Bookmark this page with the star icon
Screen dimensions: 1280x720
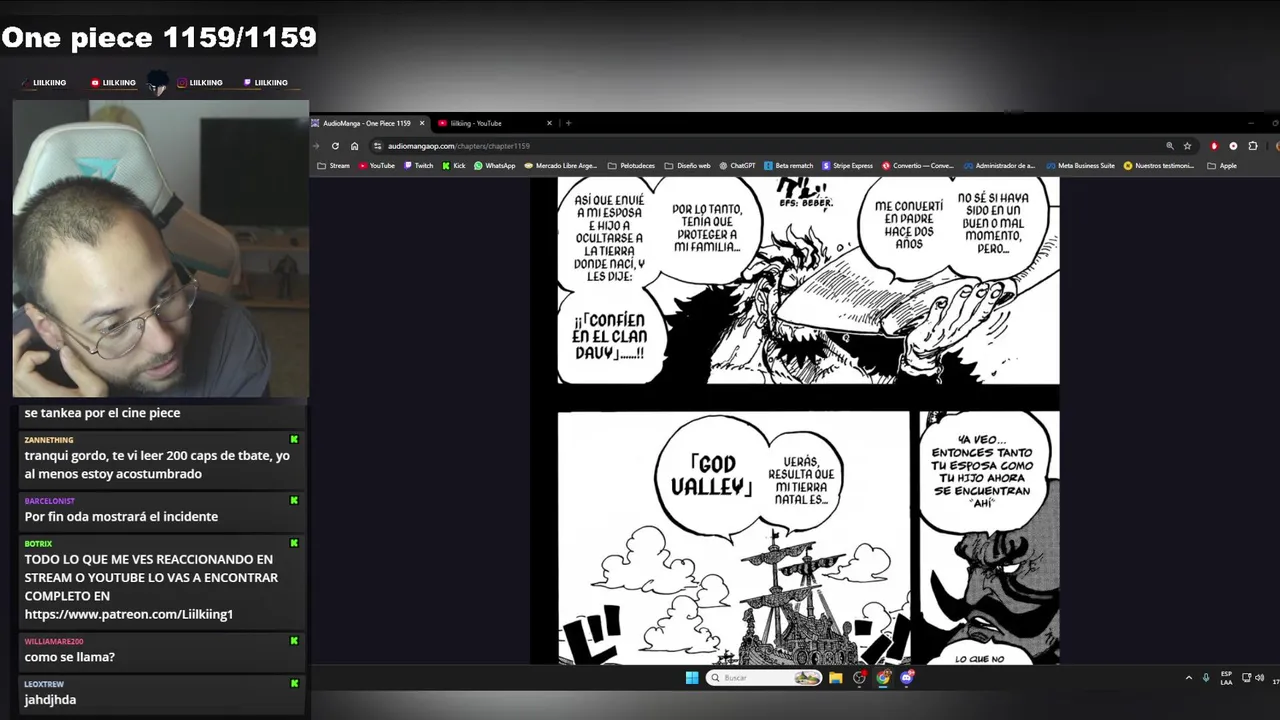pyautogui.click(x=1187, y=146)
